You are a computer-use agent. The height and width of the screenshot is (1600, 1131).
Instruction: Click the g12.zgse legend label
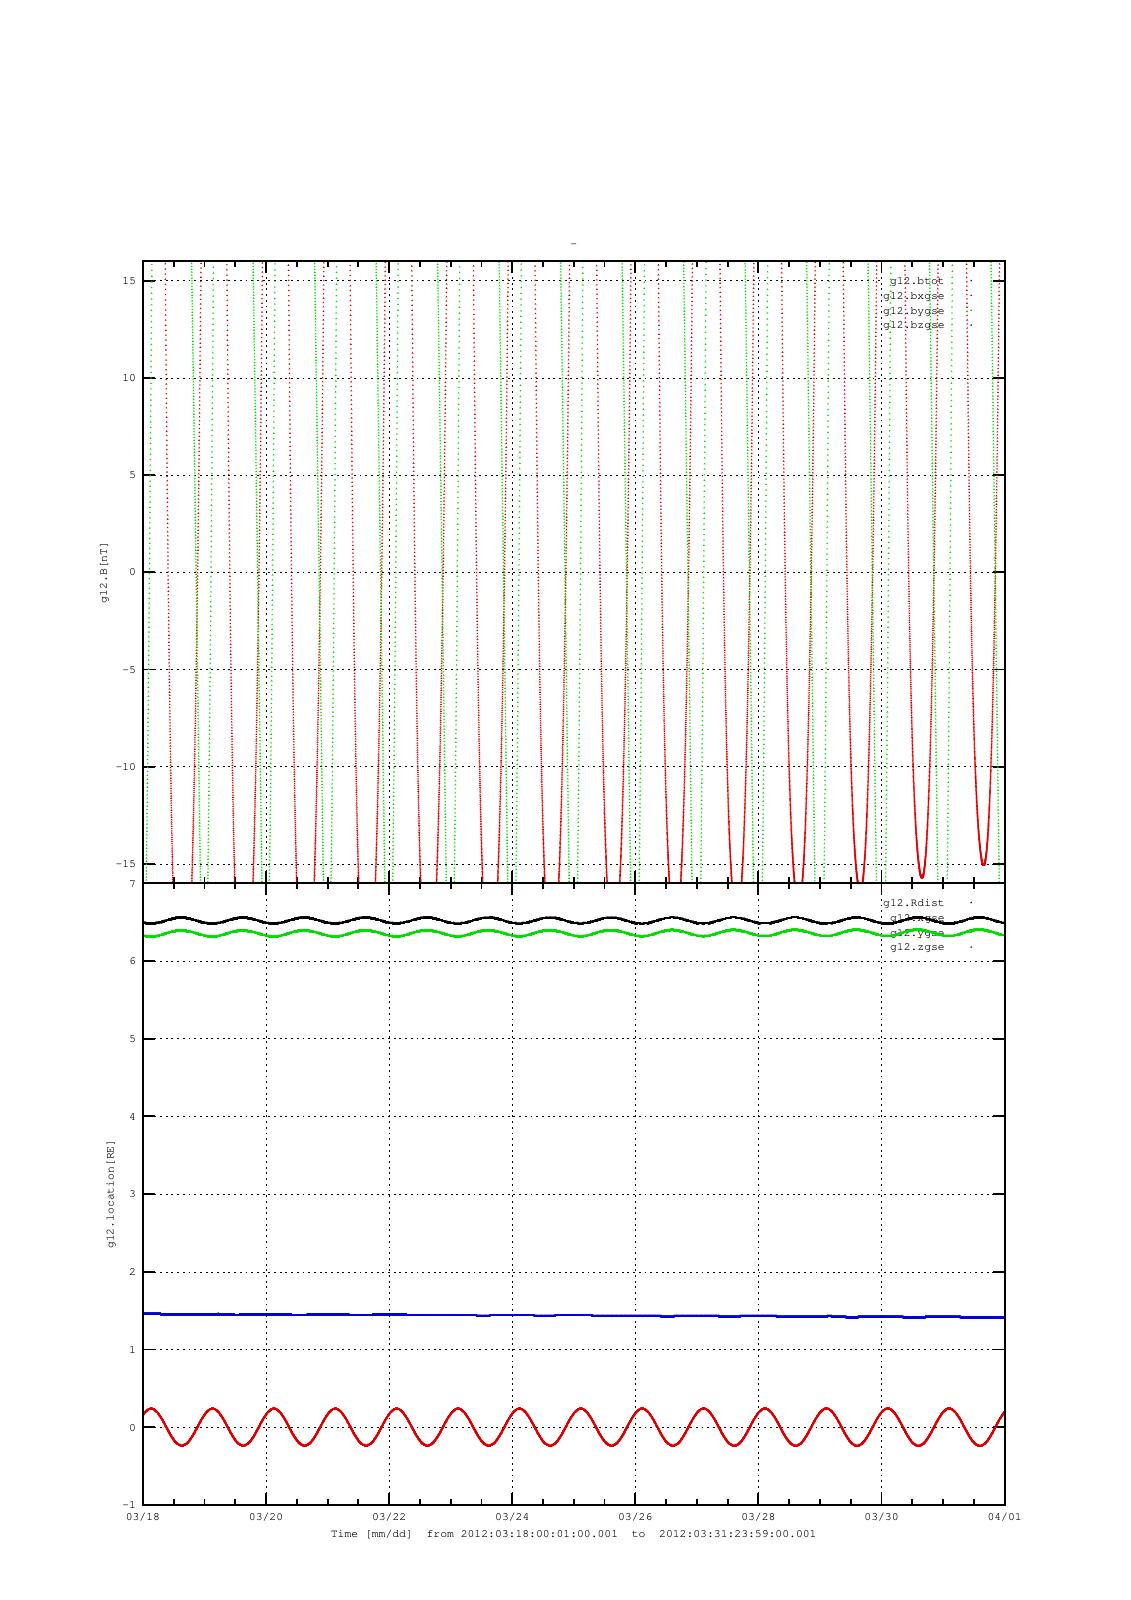(x=917, y=947)
